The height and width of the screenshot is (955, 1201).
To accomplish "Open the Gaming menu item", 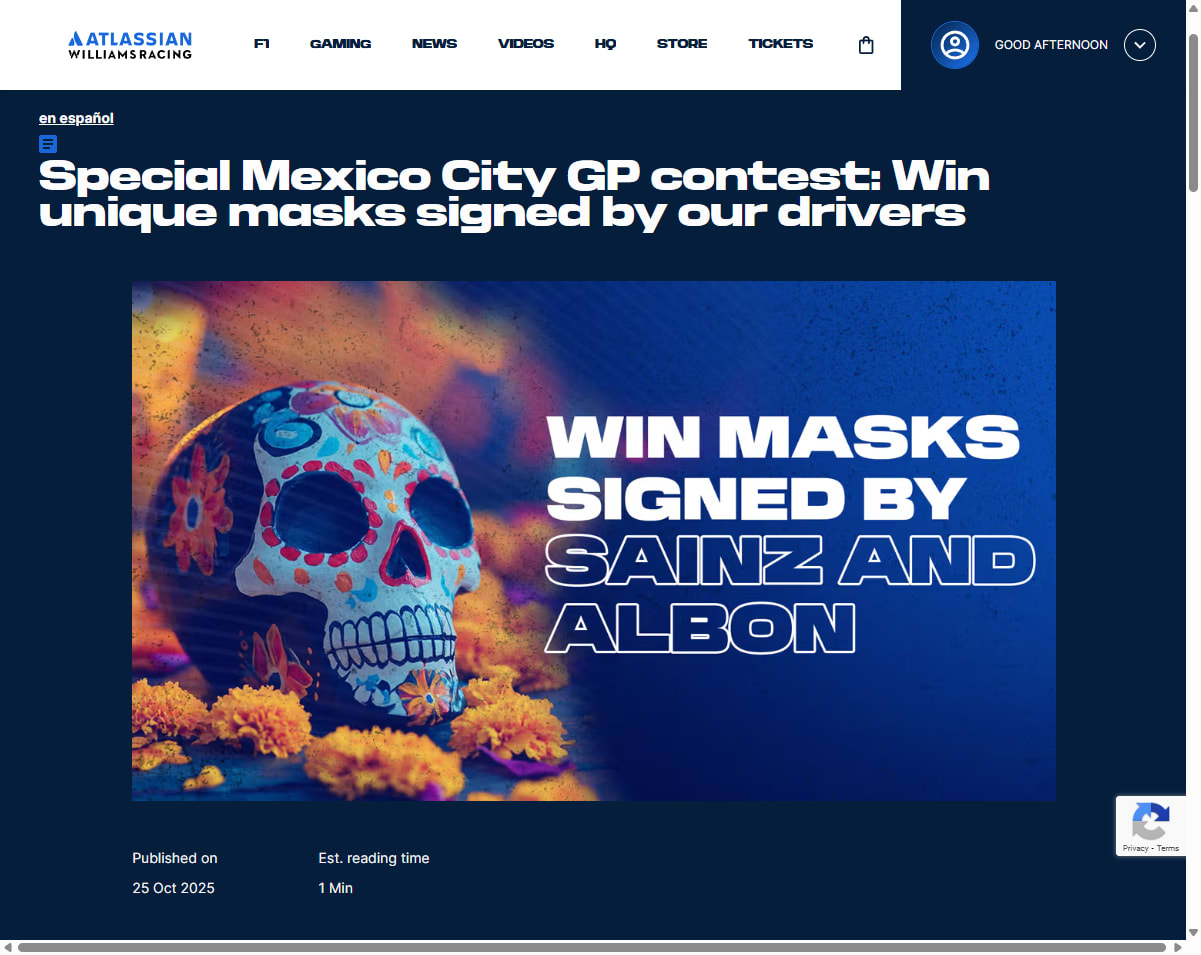I will tap(340, 44).
